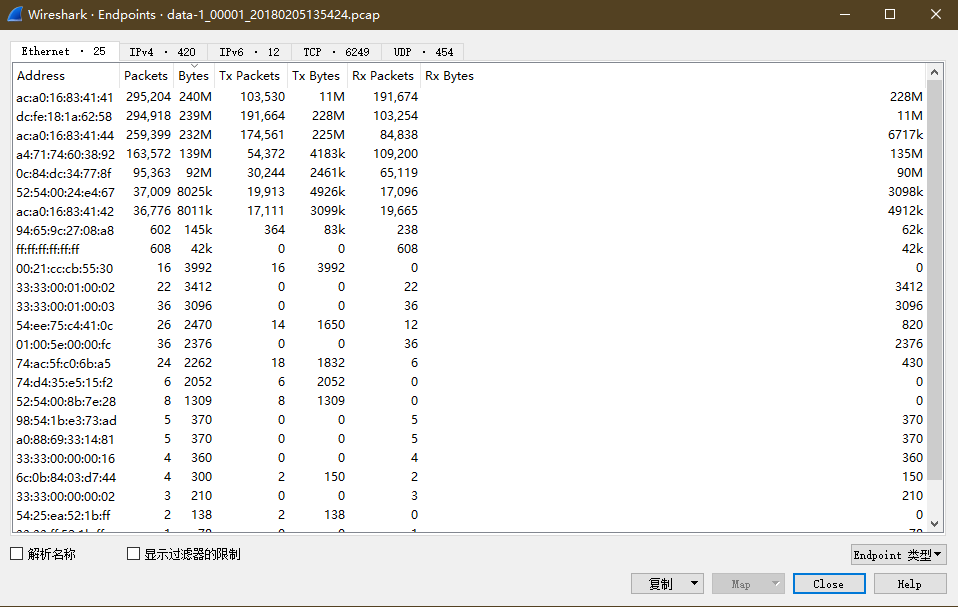Open the Endpoint 类型 dropdown

pos(898,554)
